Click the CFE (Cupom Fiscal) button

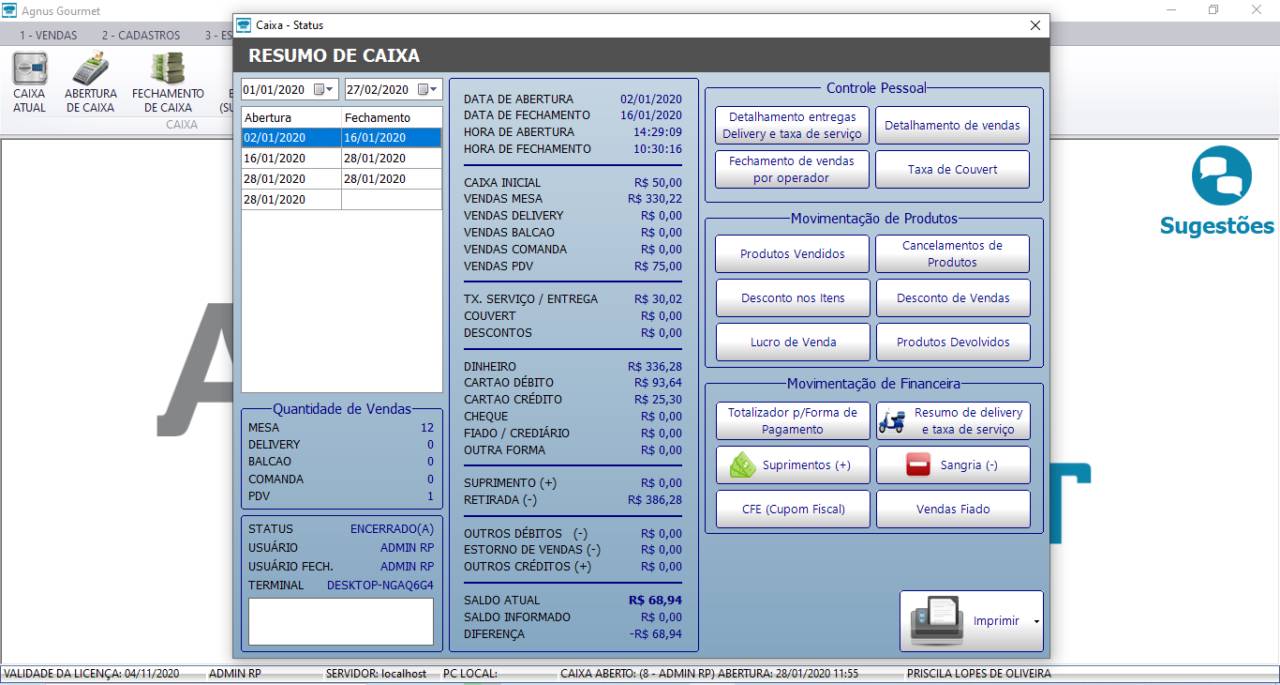792,509
